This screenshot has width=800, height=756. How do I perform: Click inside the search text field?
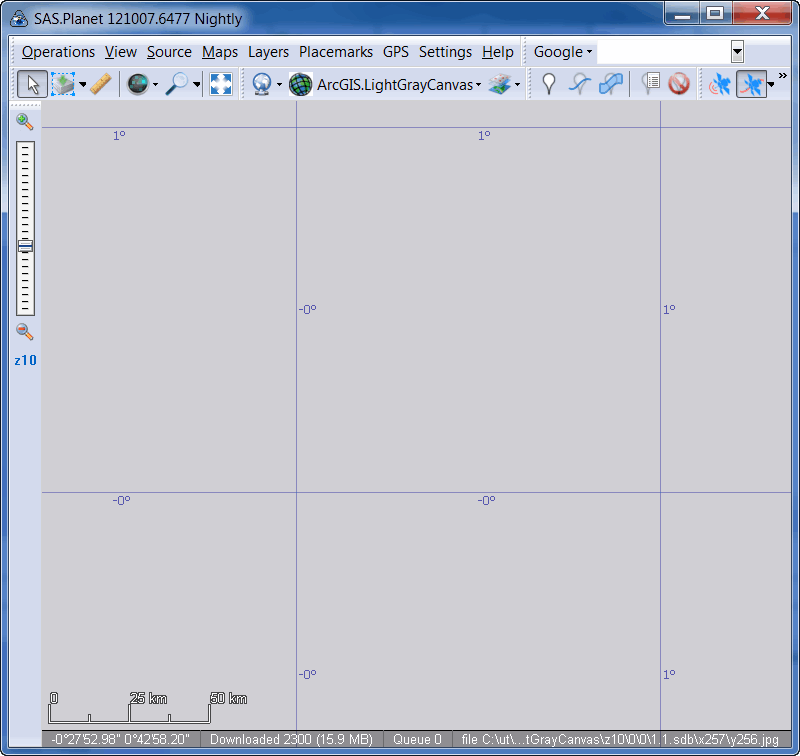point(663,52)
